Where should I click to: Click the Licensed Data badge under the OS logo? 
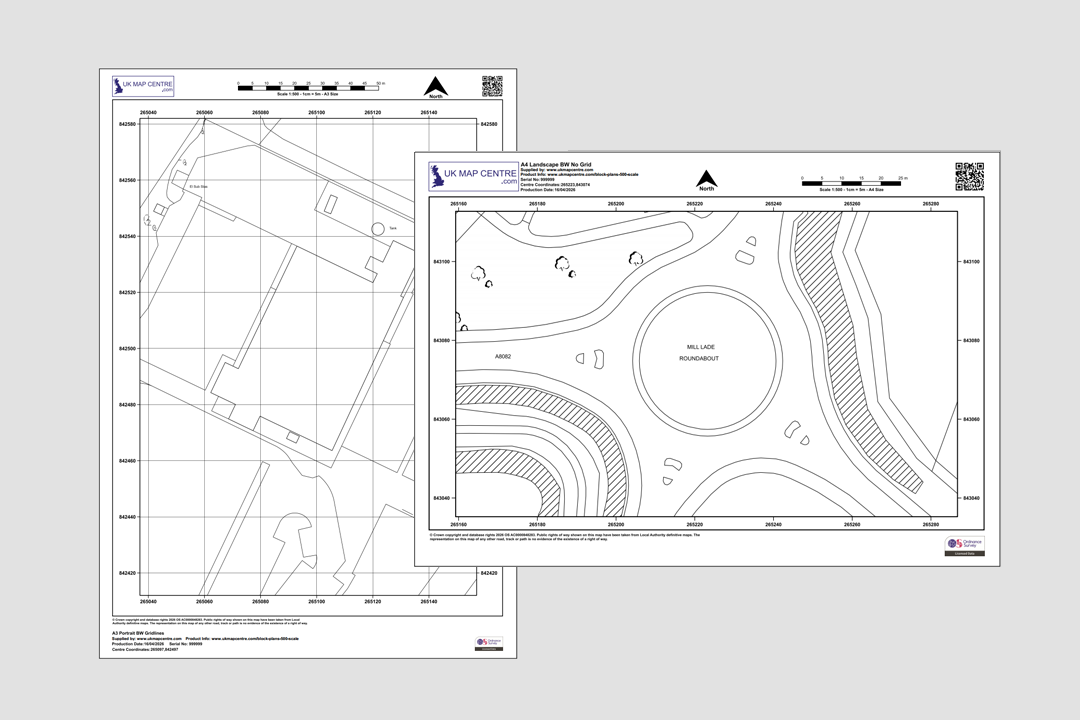(x=963, y=551)
